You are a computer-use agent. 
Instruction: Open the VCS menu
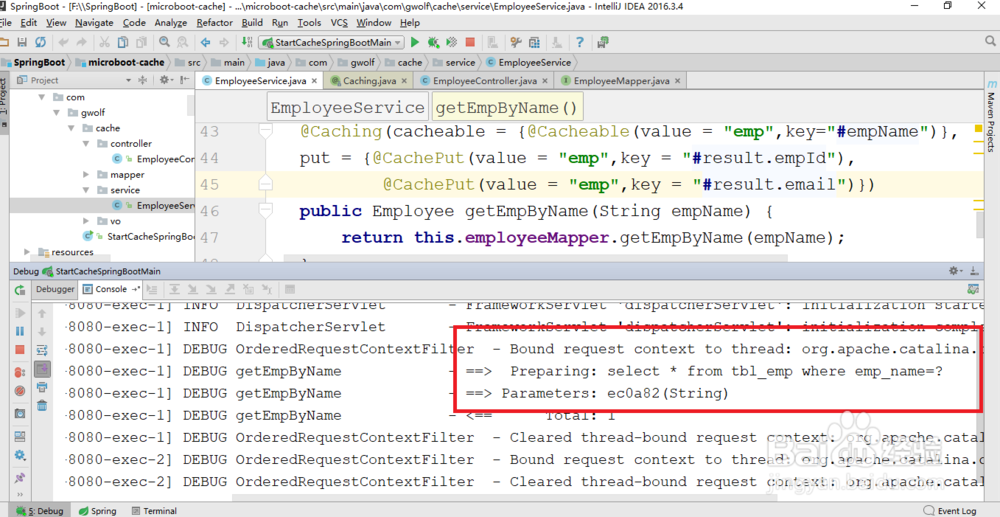pyautogui.click(x=339, y=23)
